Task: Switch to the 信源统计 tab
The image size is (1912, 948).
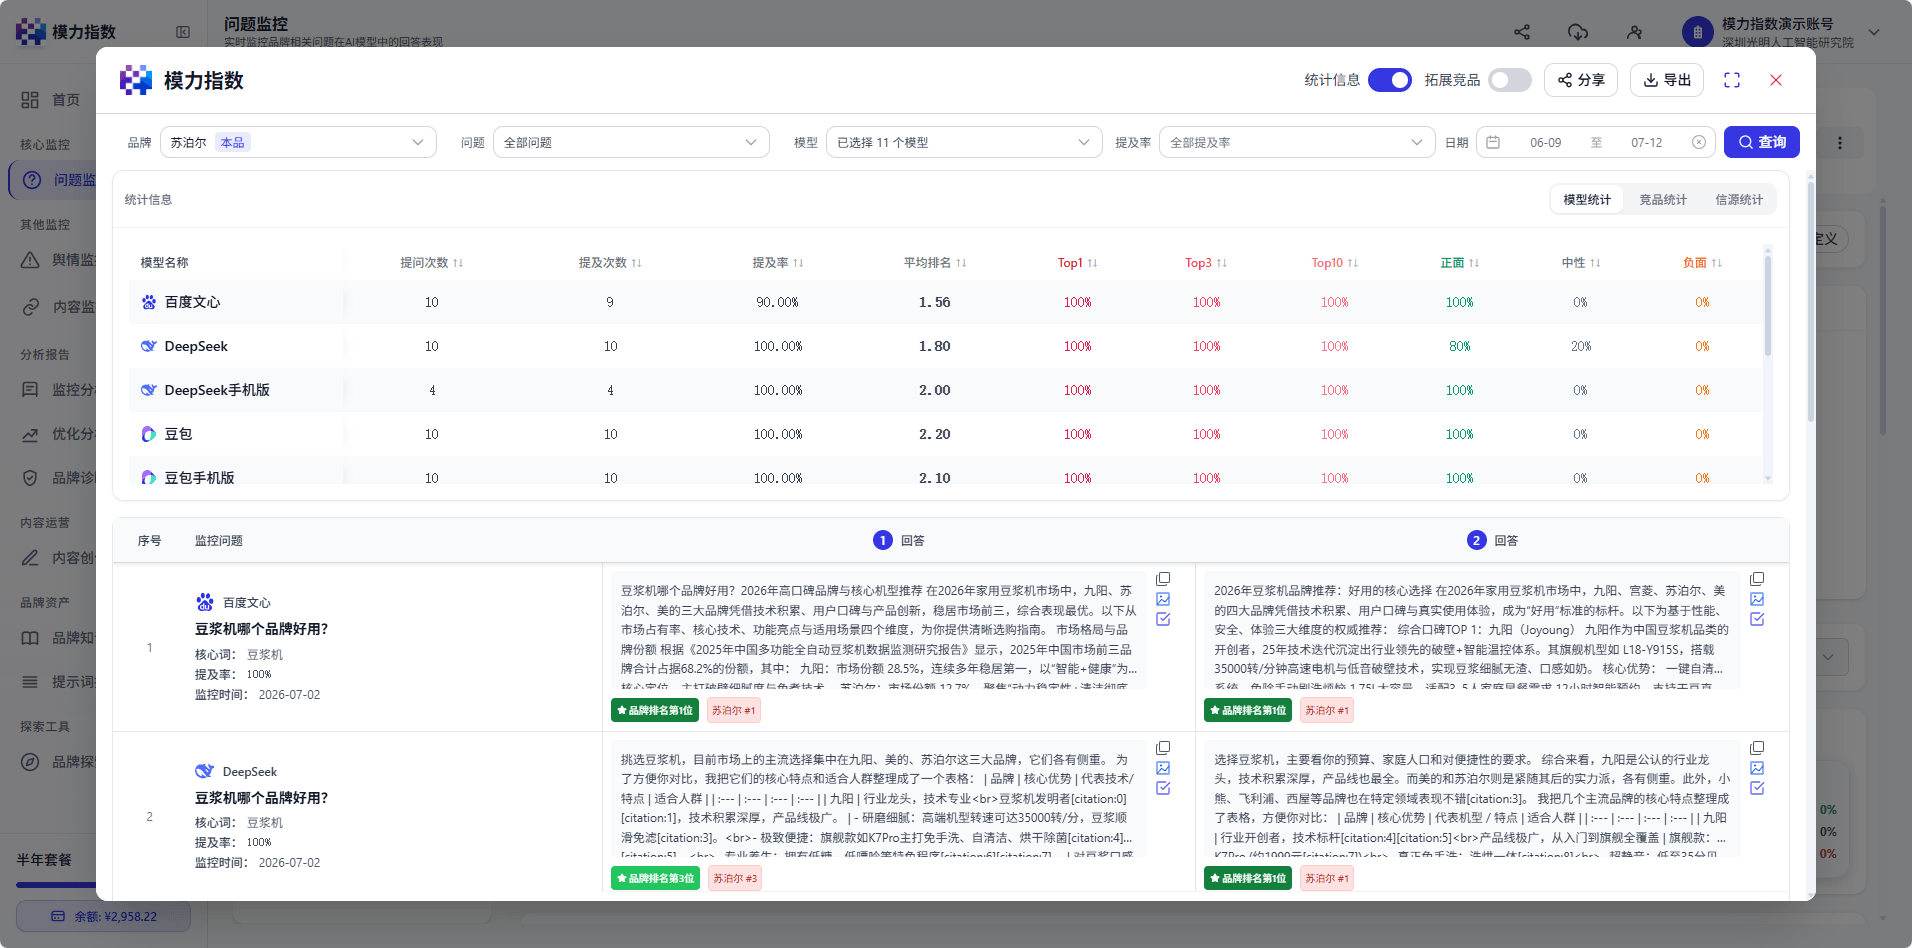Action: coord(1739,199)
